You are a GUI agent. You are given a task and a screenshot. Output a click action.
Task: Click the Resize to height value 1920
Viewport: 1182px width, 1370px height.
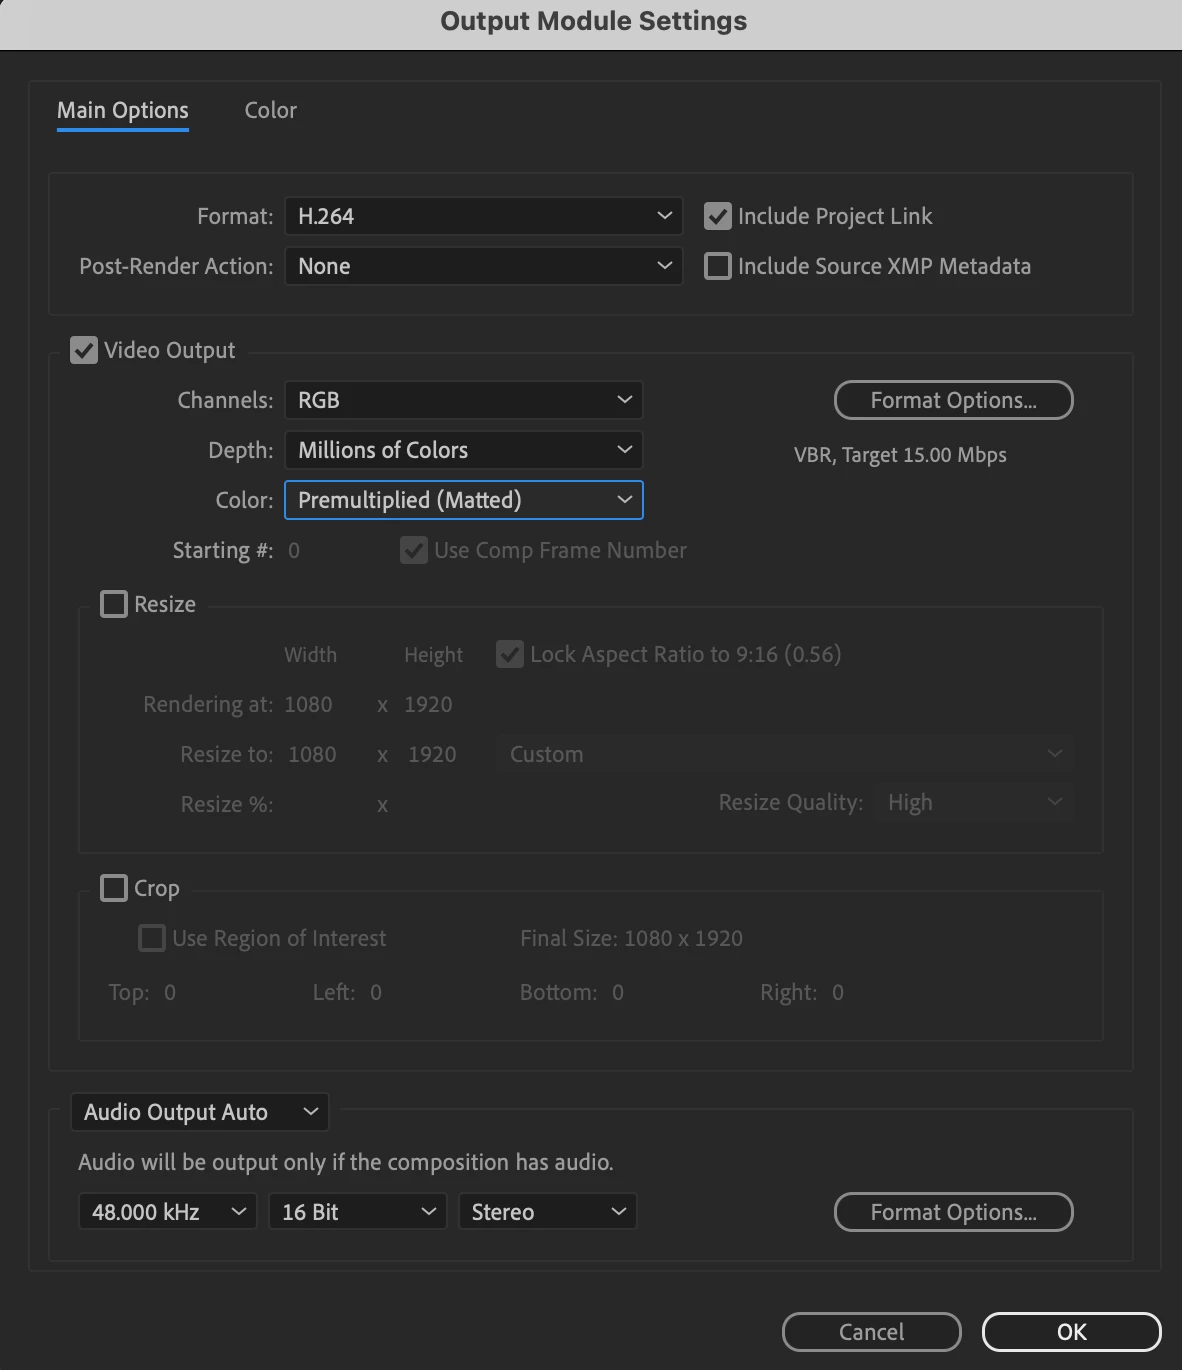[432, 754]
